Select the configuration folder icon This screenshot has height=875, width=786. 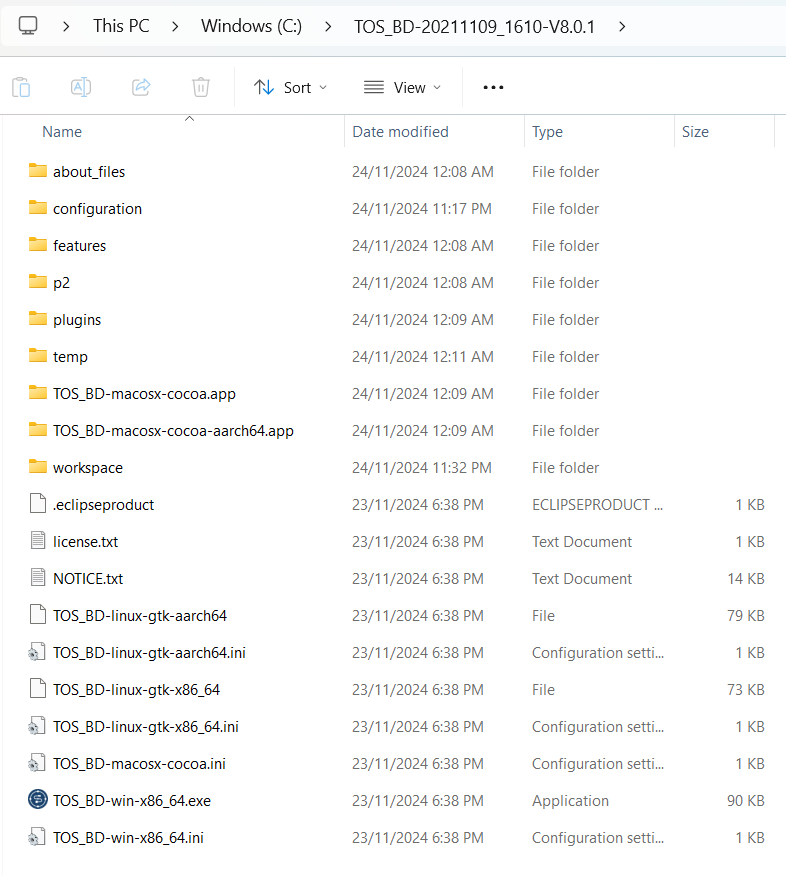(x=37, y=208)
